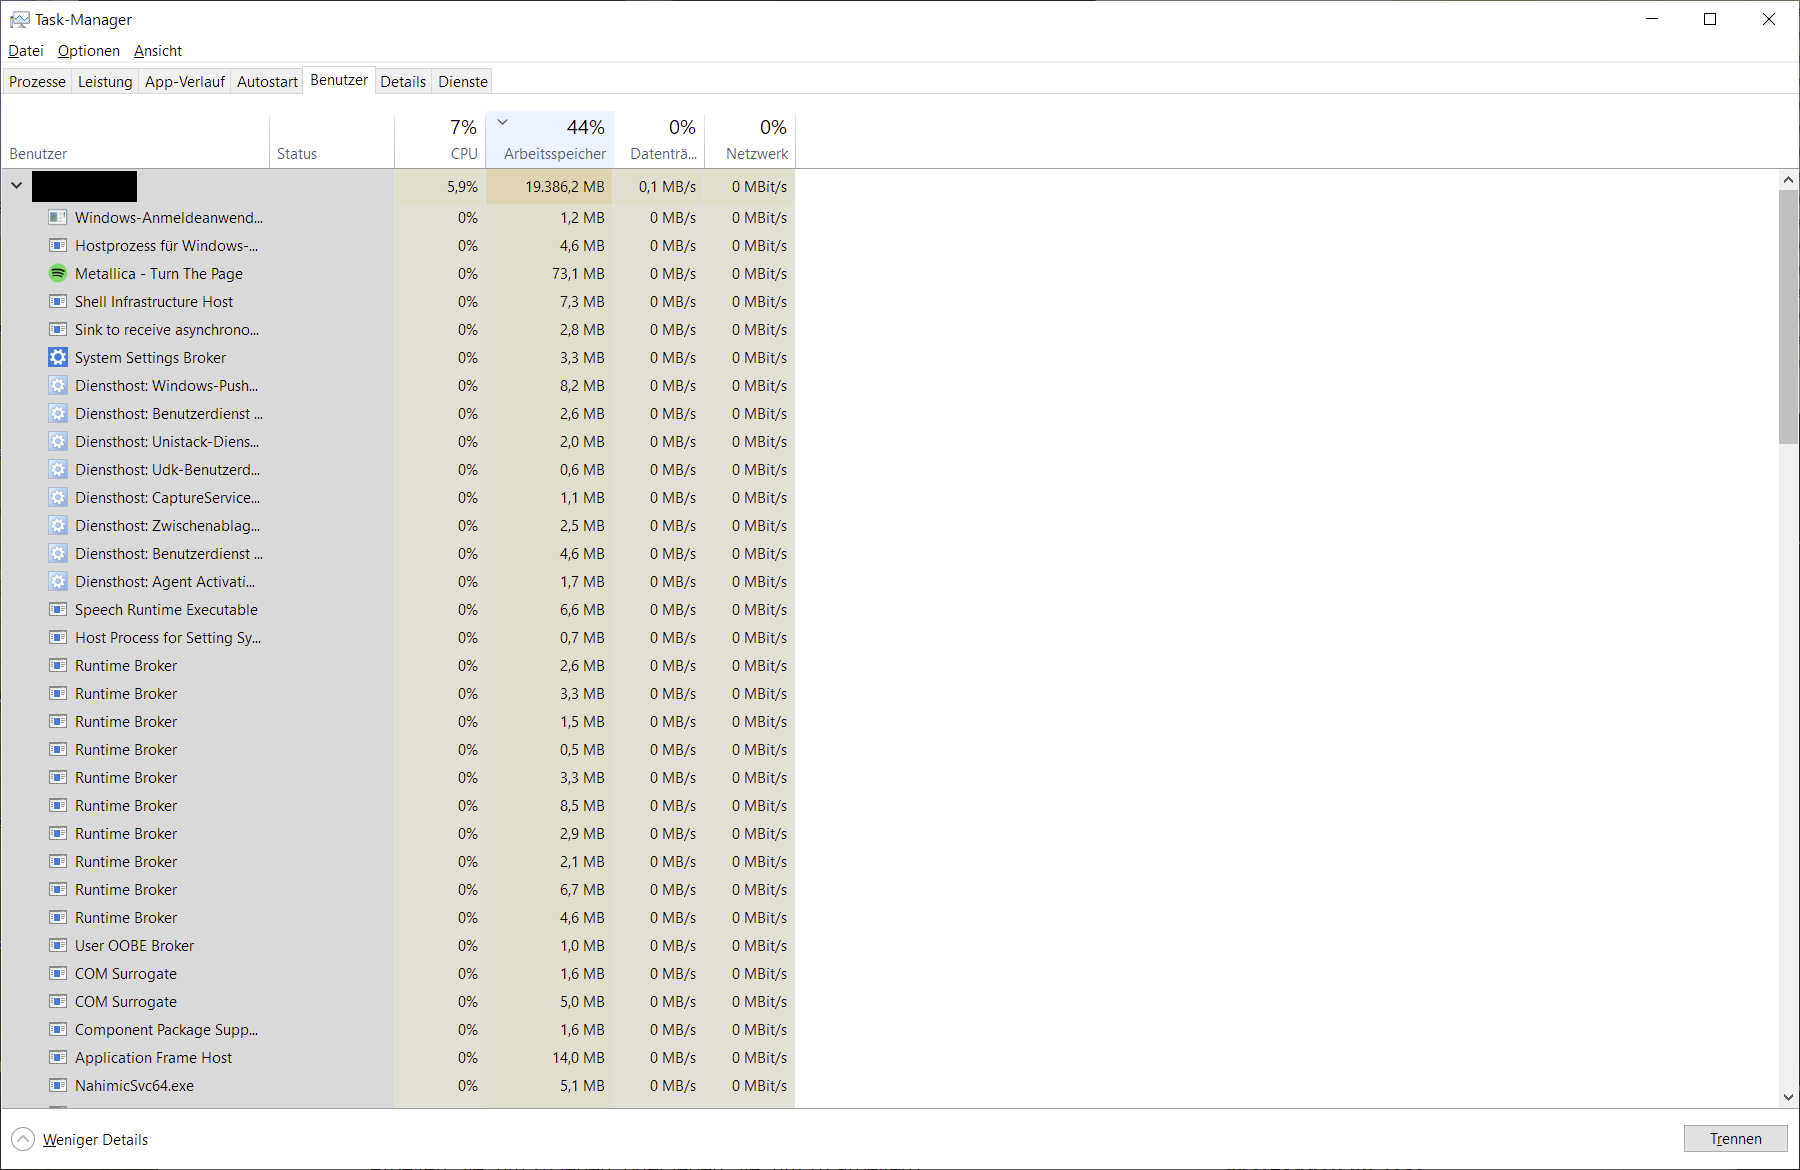This screenshot has width=1800, height=1170.
Task: Select the 'System Settings Broker' process name
Action: point(150,357)
